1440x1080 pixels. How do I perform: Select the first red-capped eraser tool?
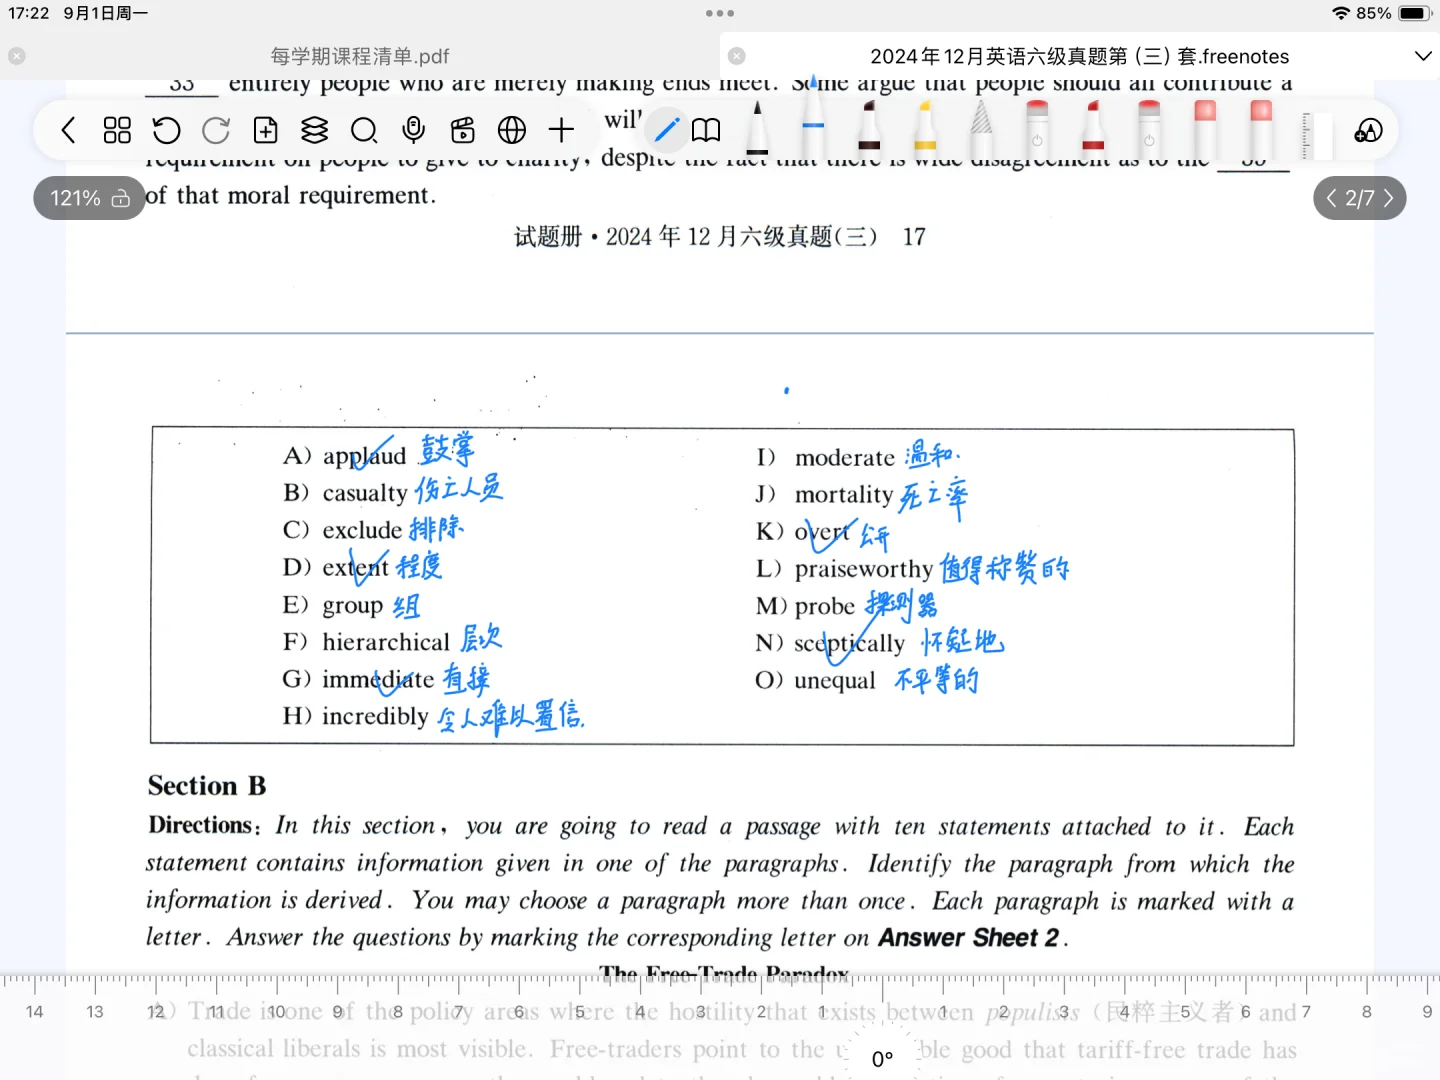coord(1037,128)
